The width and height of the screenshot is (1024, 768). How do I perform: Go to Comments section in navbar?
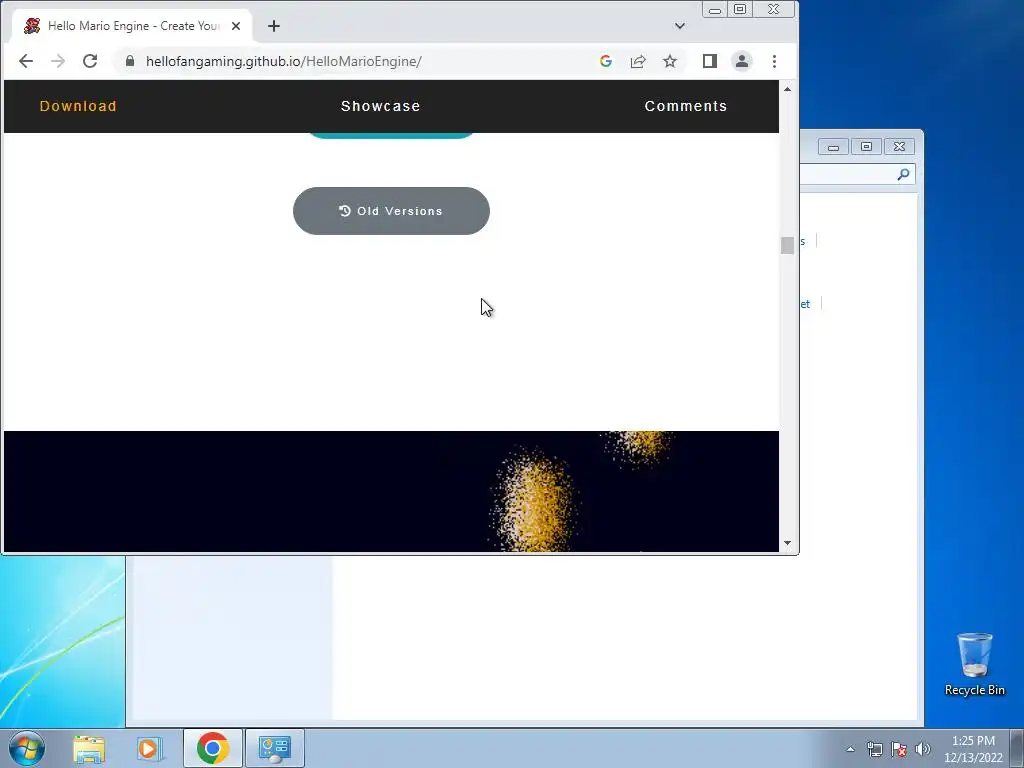[x=686, y=106]
